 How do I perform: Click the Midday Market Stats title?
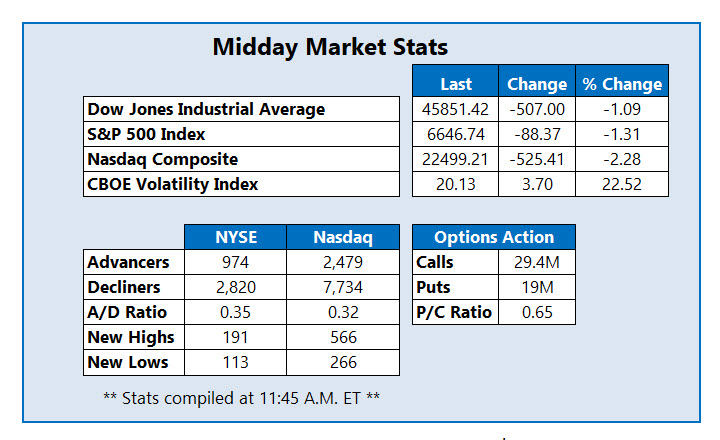(330, 47)
